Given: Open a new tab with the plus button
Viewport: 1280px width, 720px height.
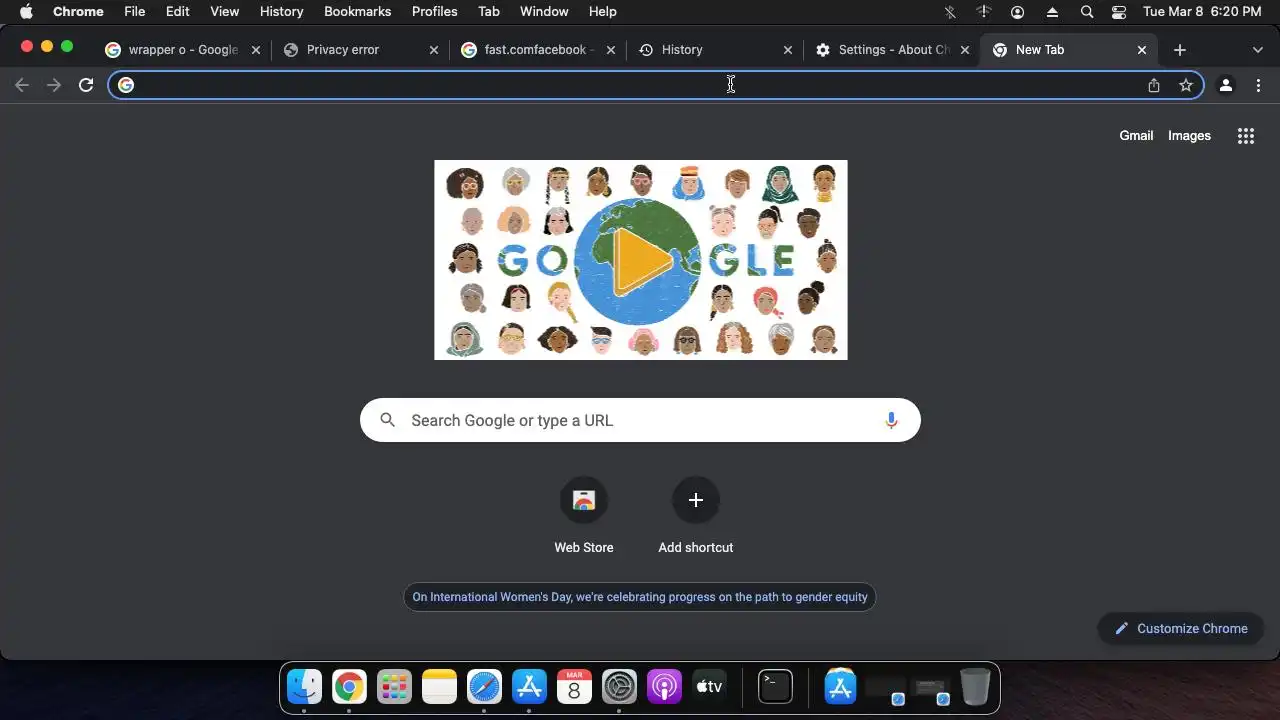Looking at the screenshot, I should (x=1180, y=50).
